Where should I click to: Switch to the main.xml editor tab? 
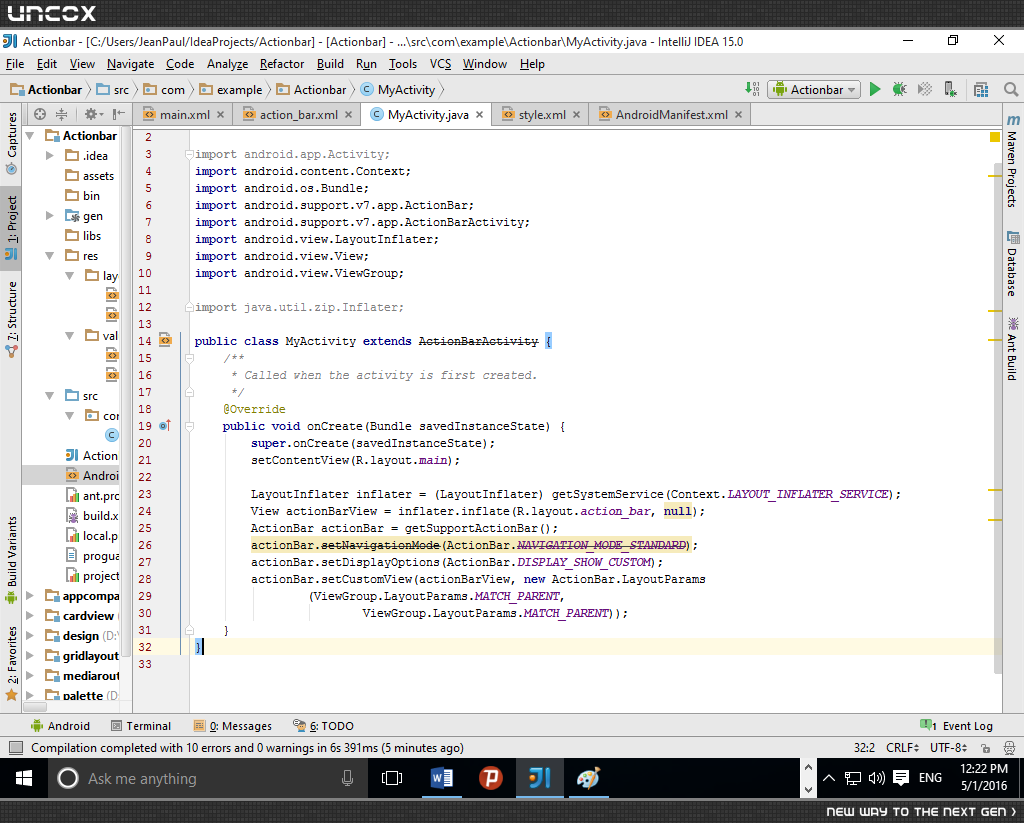click(x=185, y=114)
